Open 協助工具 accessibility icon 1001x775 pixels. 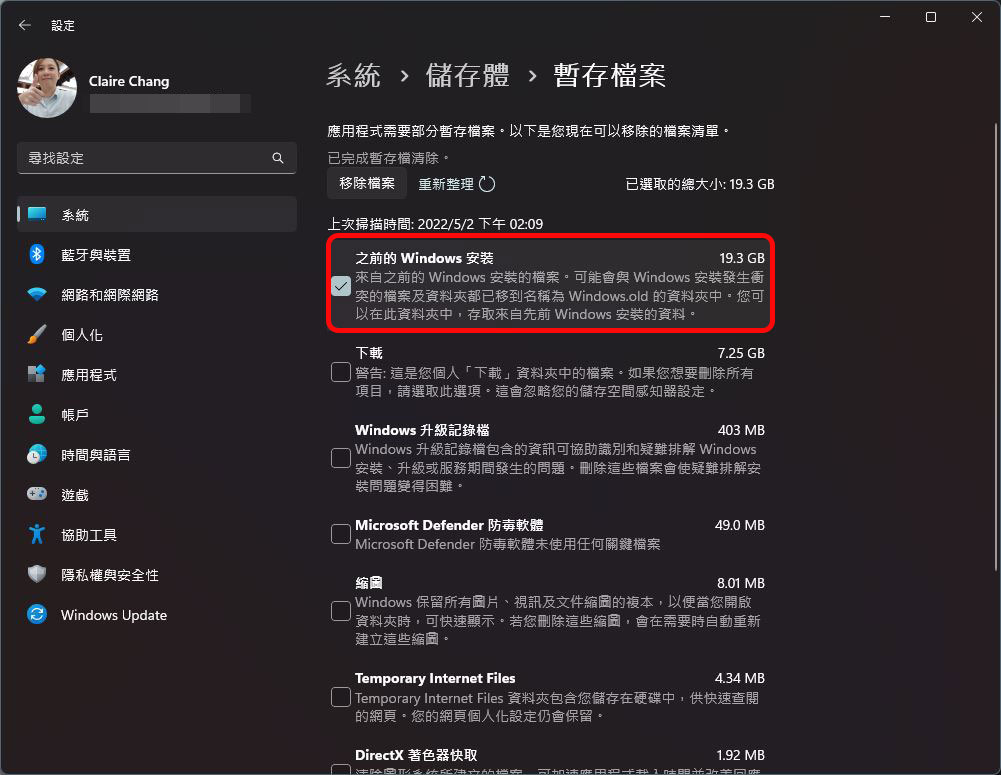point(37,534)
